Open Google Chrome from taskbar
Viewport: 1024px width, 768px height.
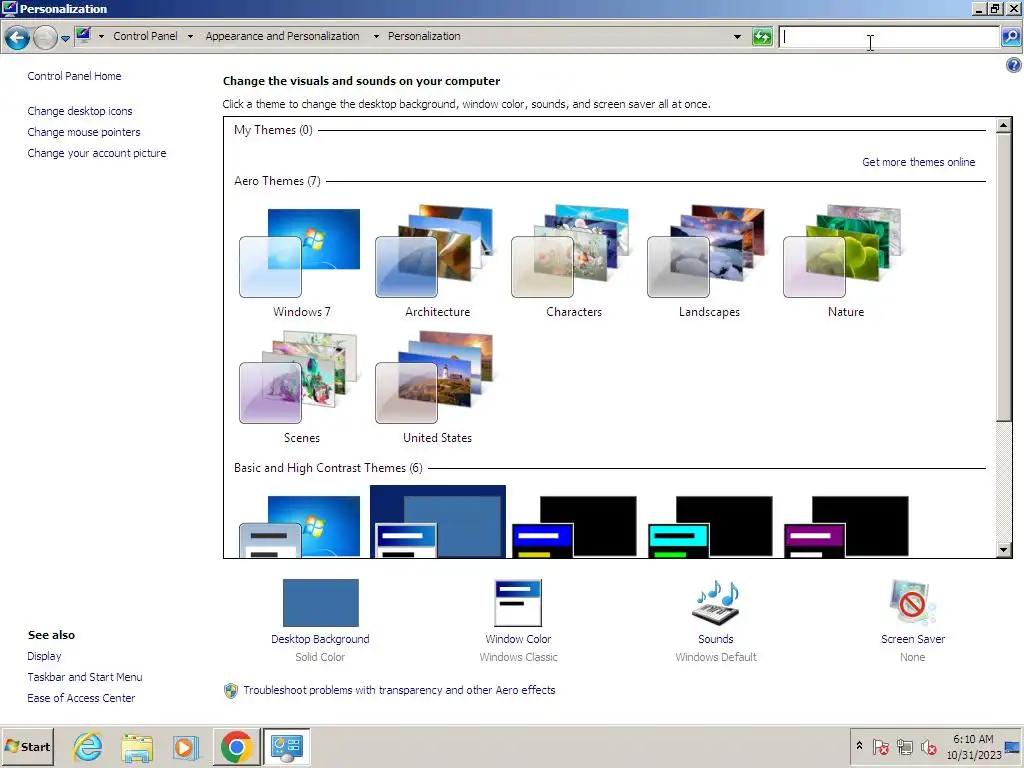[236, 746]
